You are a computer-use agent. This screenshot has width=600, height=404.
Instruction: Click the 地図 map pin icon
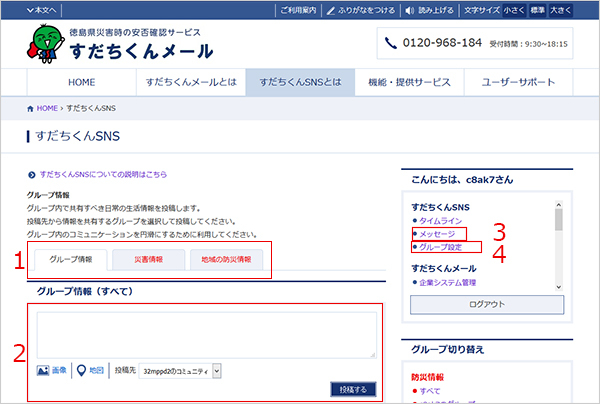[x=82, y=370]
